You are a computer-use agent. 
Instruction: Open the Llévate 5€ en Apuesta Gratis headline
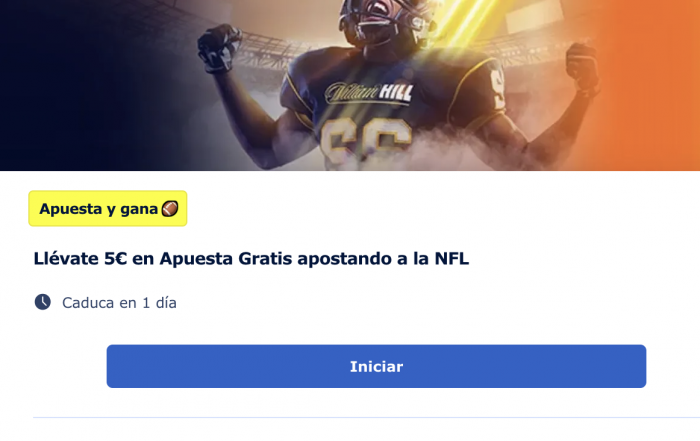coord(251,258)
